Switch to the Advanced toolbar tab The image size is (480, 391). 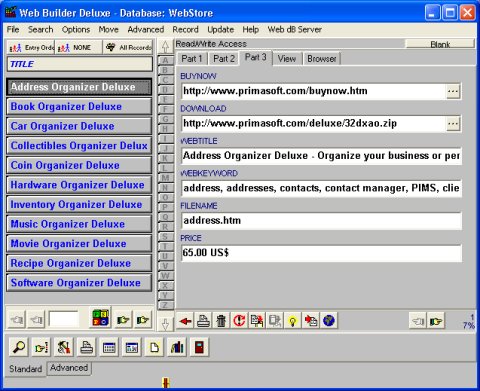[69, 368]
